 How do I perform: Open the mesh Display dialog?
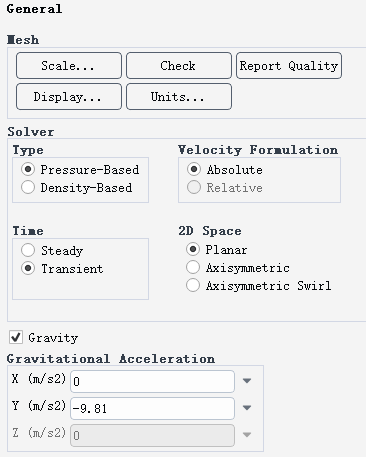pyautogui.click(x=69, y=96)
